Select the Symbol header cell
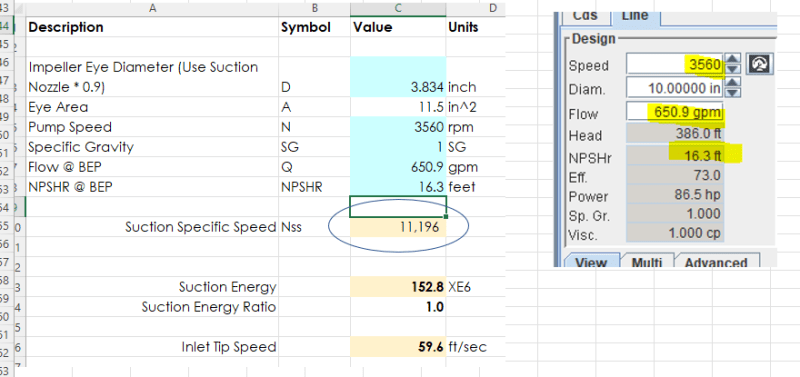The image size is (800, 377). coord(314,27)
